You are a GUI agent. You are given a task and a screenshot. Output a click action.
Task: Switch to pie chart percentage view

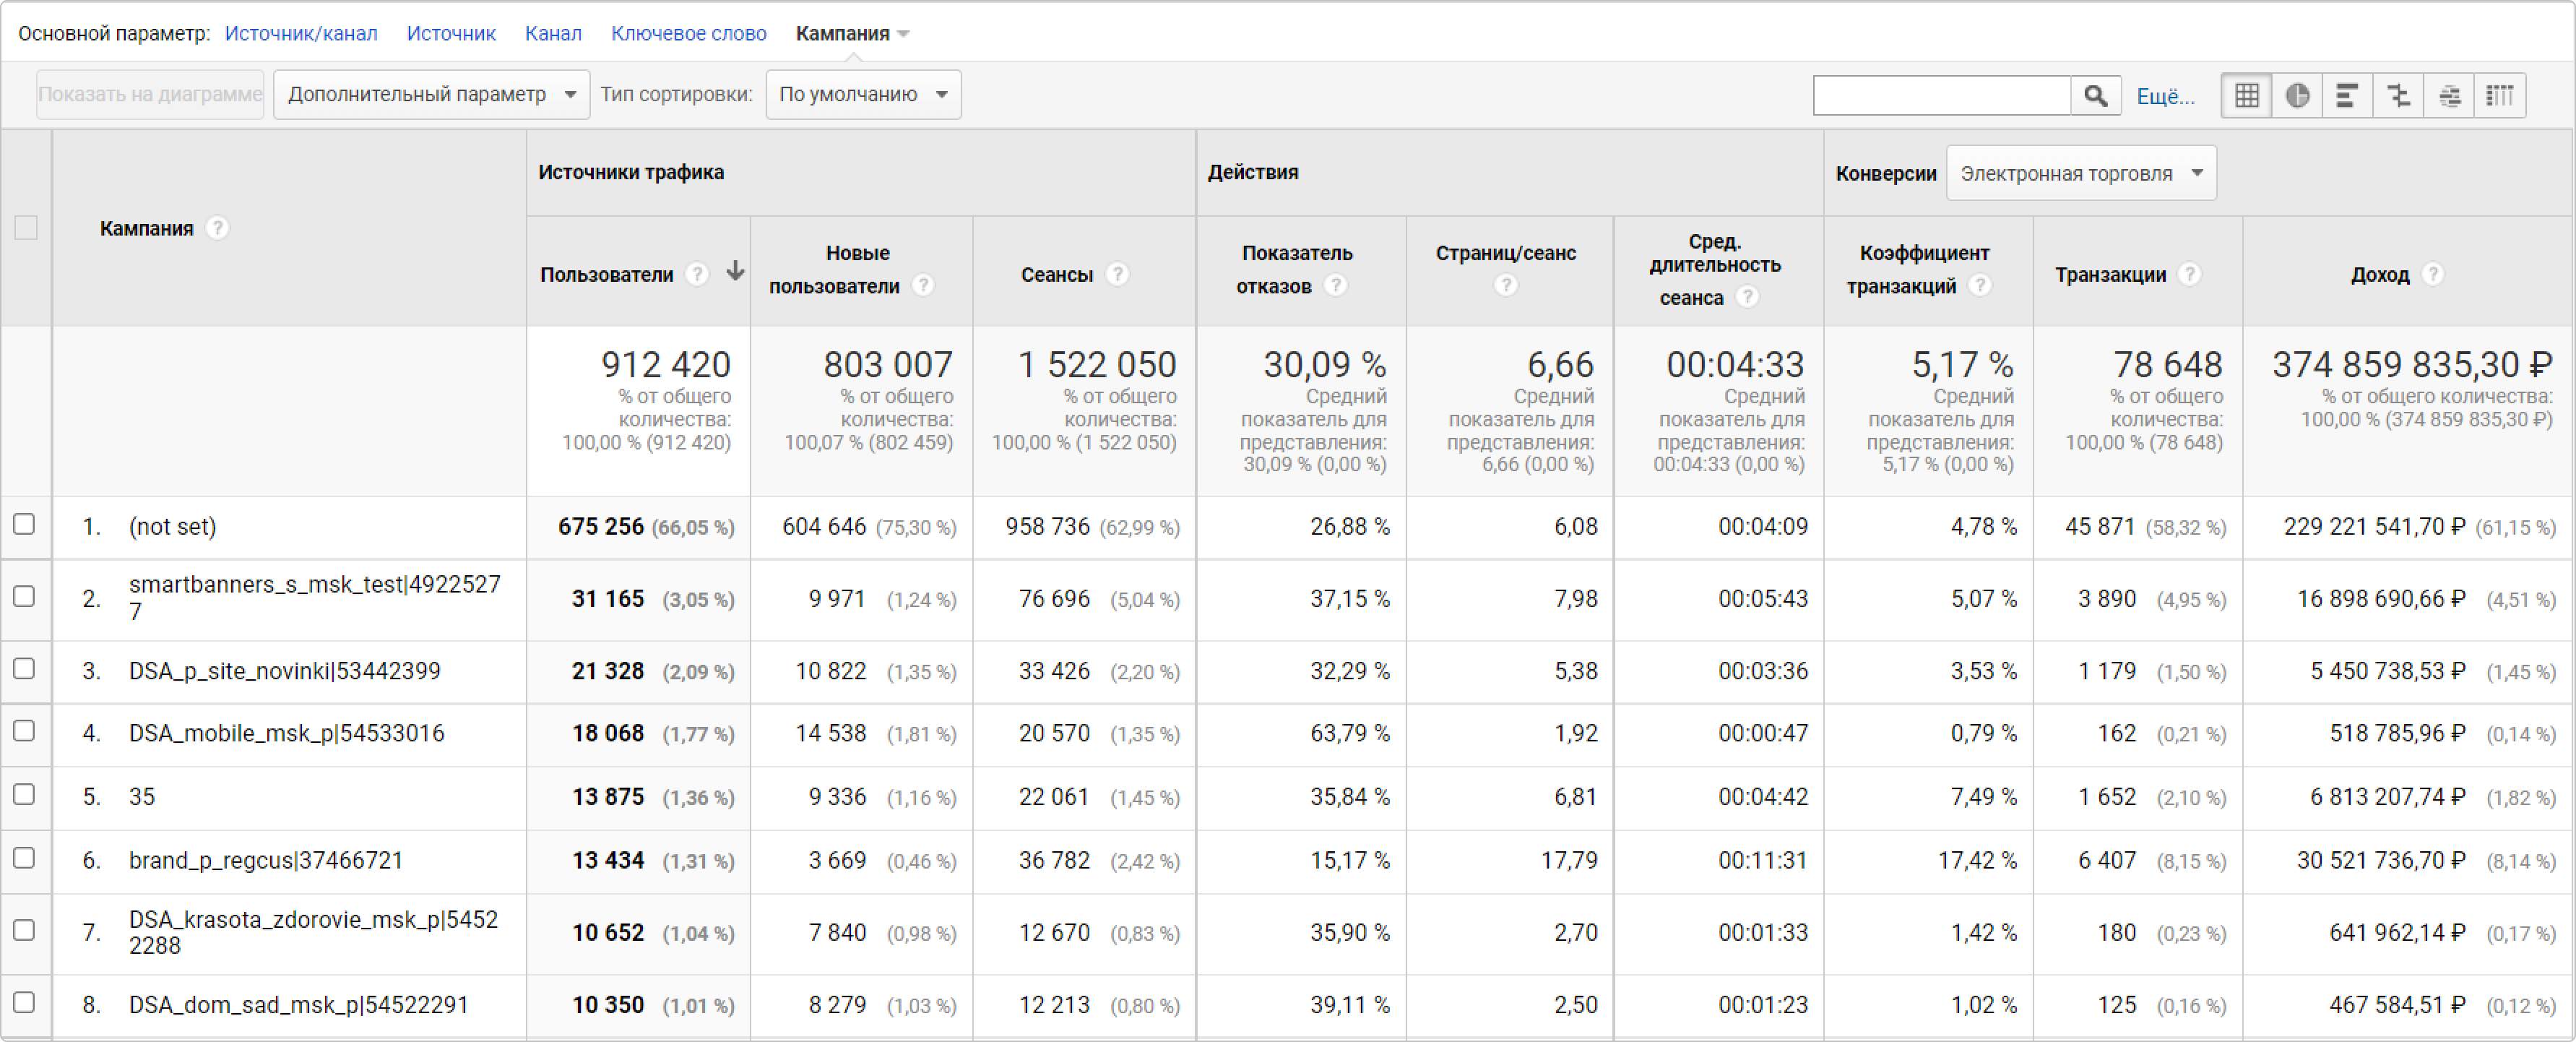click(2297, 96)
